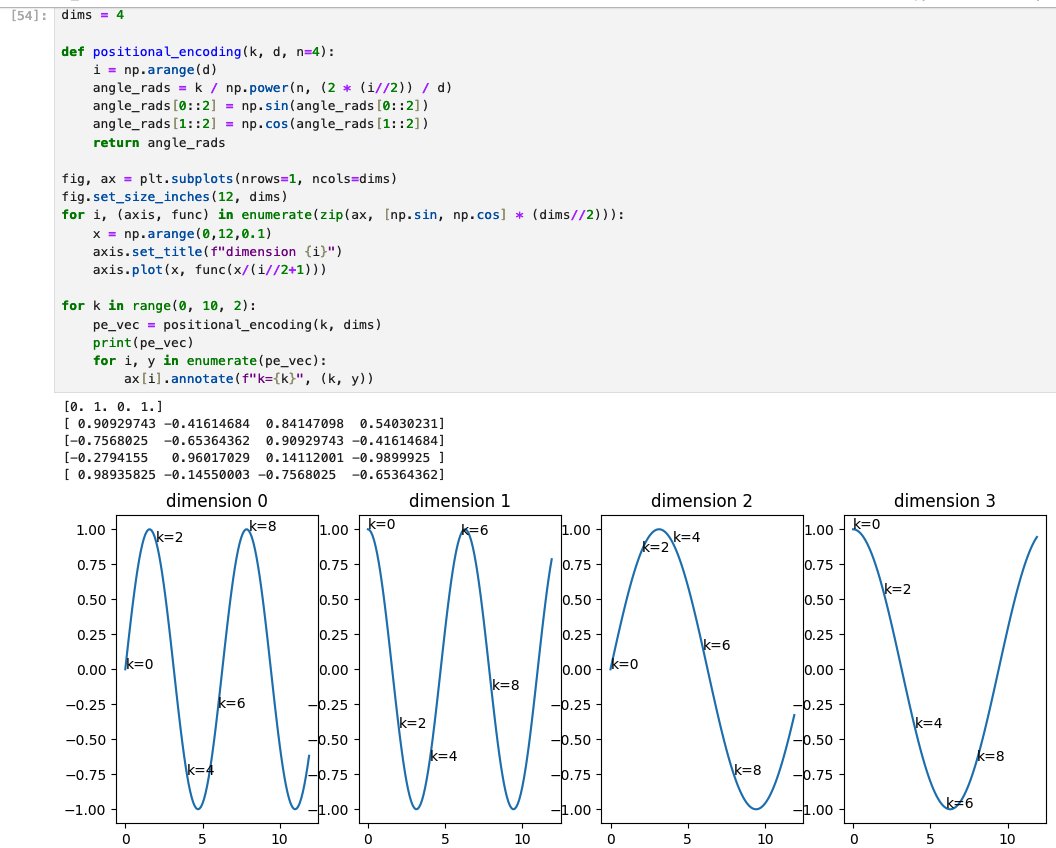Click the output row starting with -0.7568025
Viewport: 1056px width, 848px height.
pyautogui.click(x=254, y=441)
